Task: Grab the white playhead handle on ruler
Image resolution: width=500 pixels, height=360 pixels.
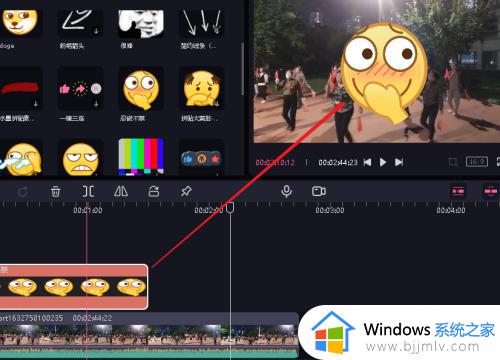Action: (230, 208)
